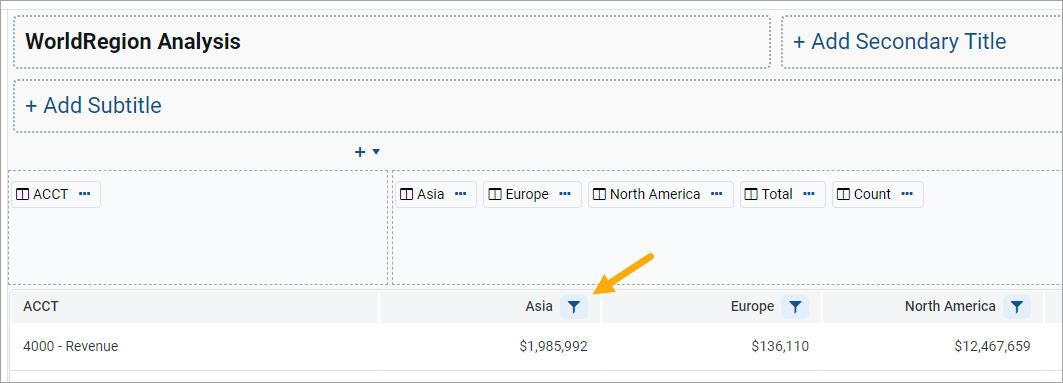The height and width of the screenshot is (383, 1063).
Task: Select the Total column chip
Action: click(782, 195)
